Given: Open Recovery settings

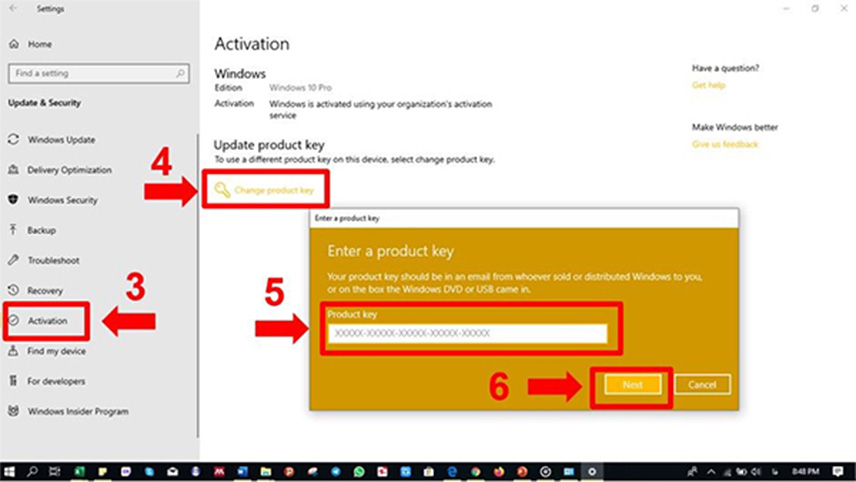Looking at the screenshot, I should pos(45,290).
